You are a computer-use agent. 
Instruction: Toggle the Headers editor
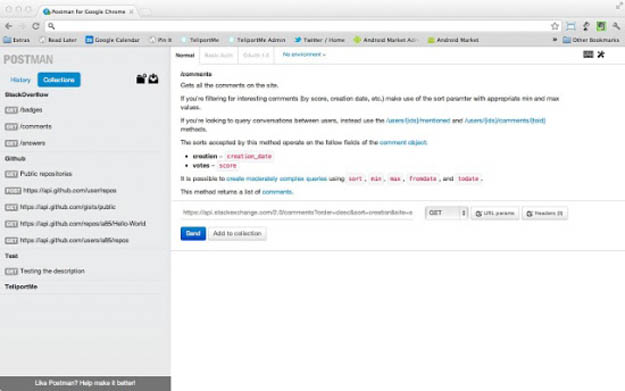(544, 213)
